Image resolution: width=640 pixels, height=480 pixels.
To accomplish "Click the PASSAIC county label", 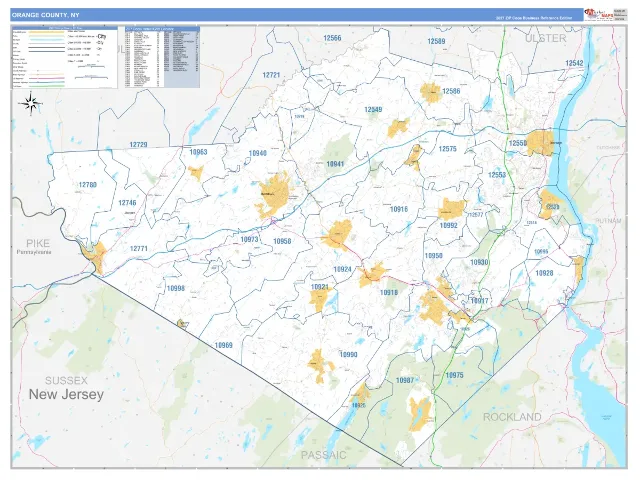I will 324,455.
